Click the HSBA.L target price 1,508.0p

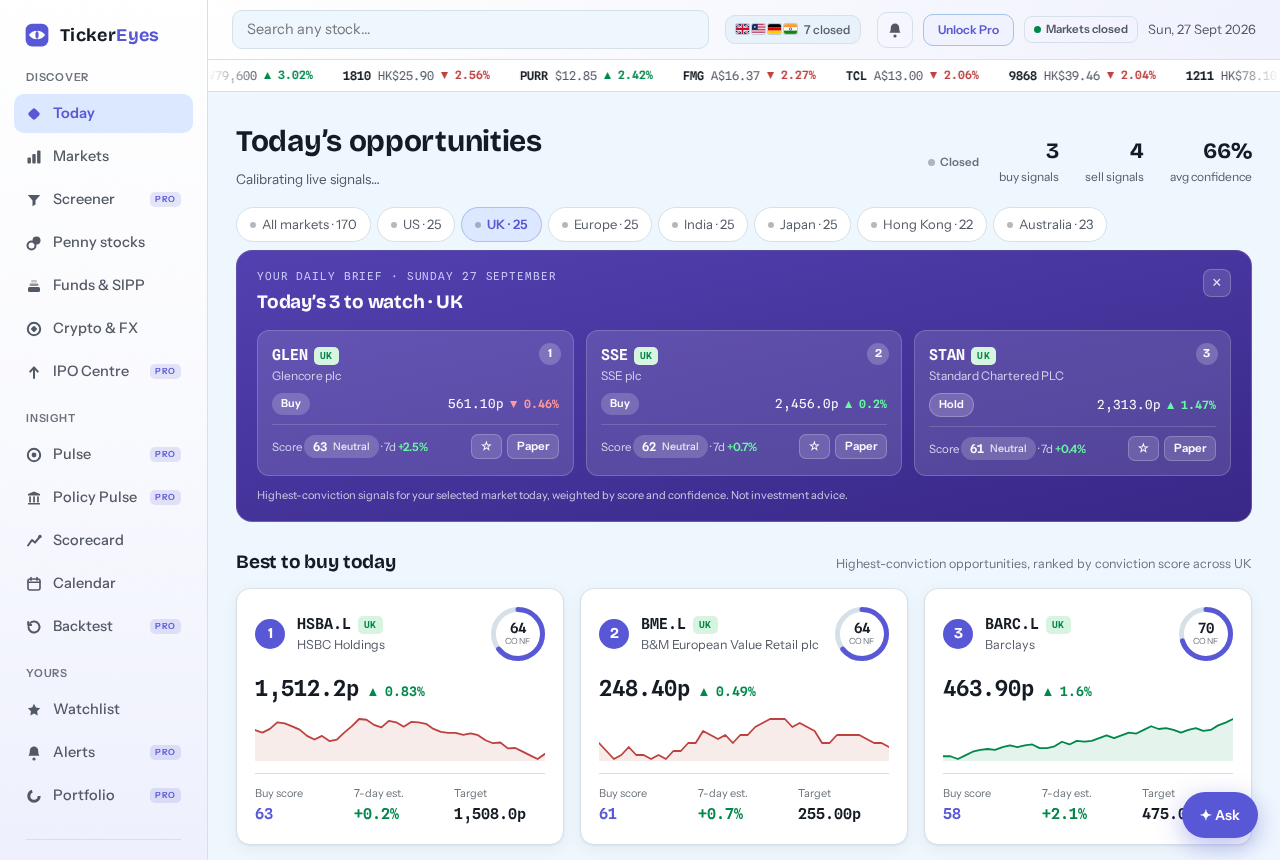[x=490, y=814]
